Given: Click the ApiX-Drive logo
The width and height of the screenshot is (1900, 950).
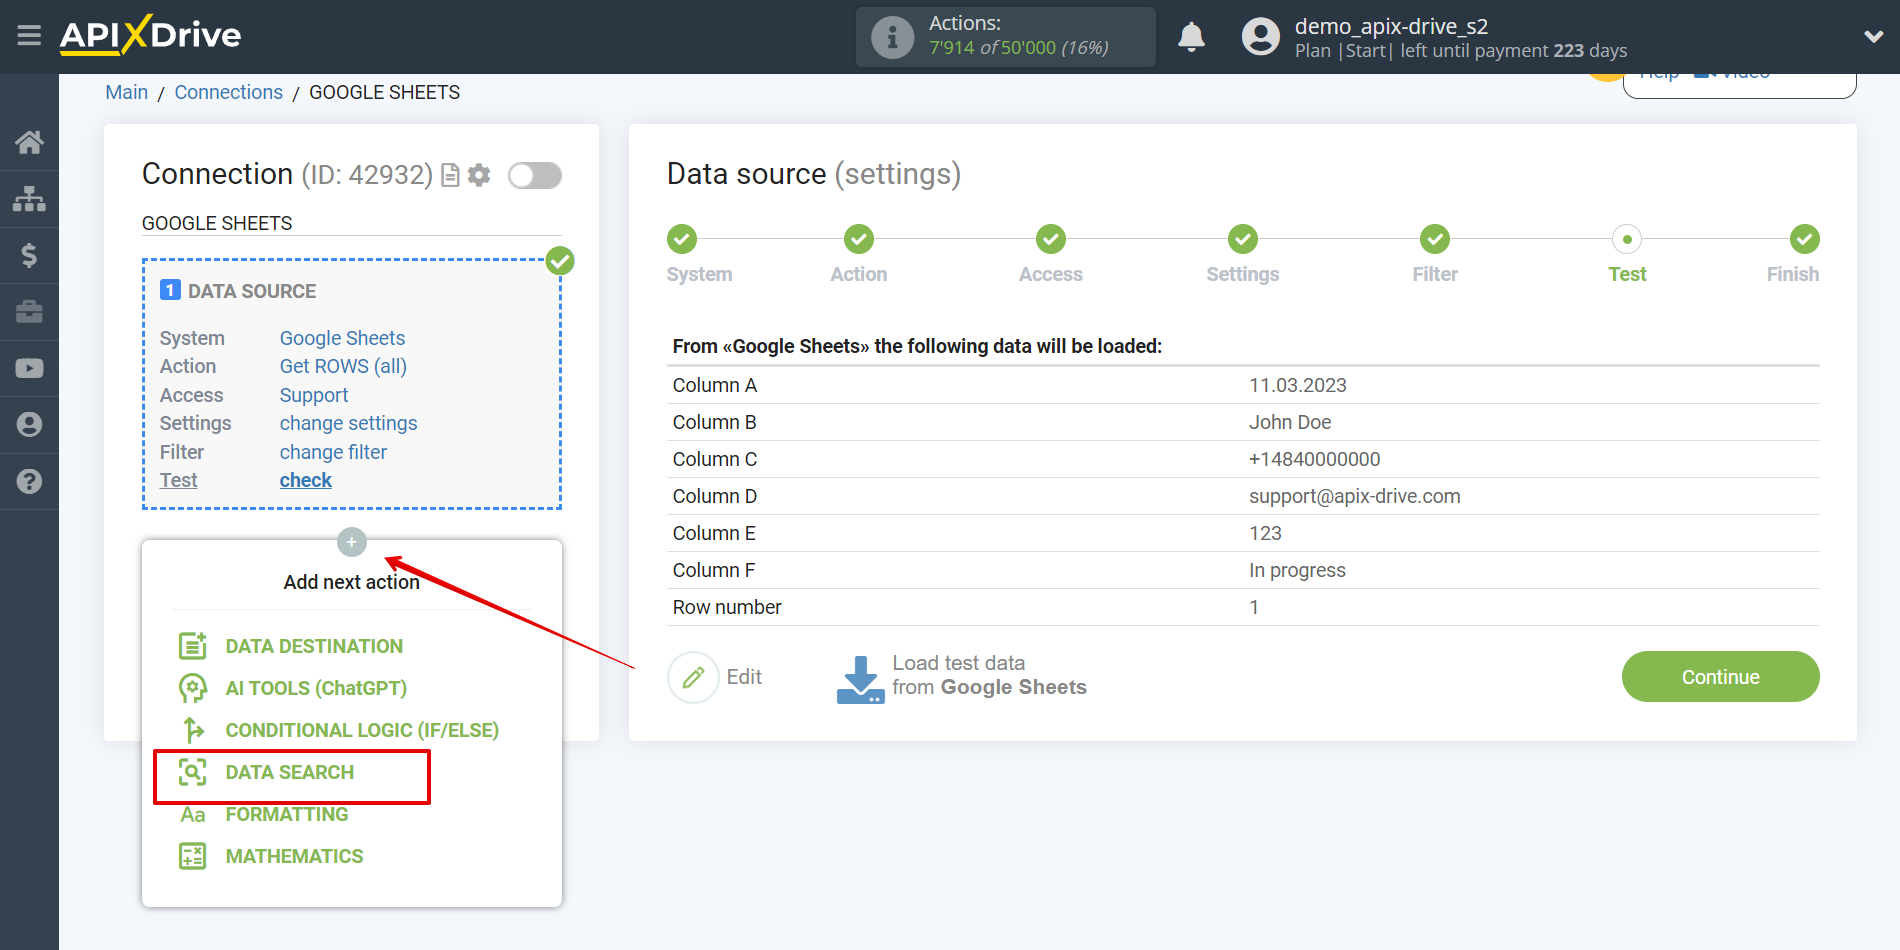Looking at the screenshot, I should [150, 35].
